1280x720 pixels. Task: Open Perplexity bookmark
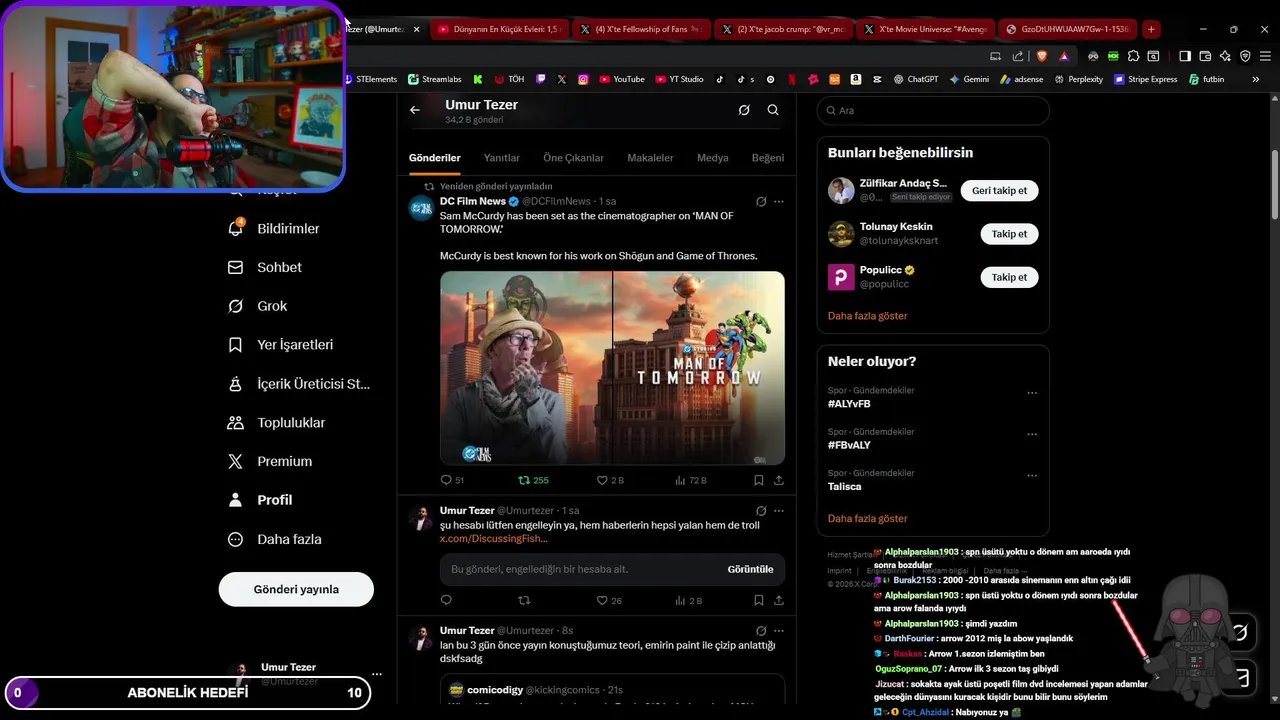click(x=1078, y=79)
